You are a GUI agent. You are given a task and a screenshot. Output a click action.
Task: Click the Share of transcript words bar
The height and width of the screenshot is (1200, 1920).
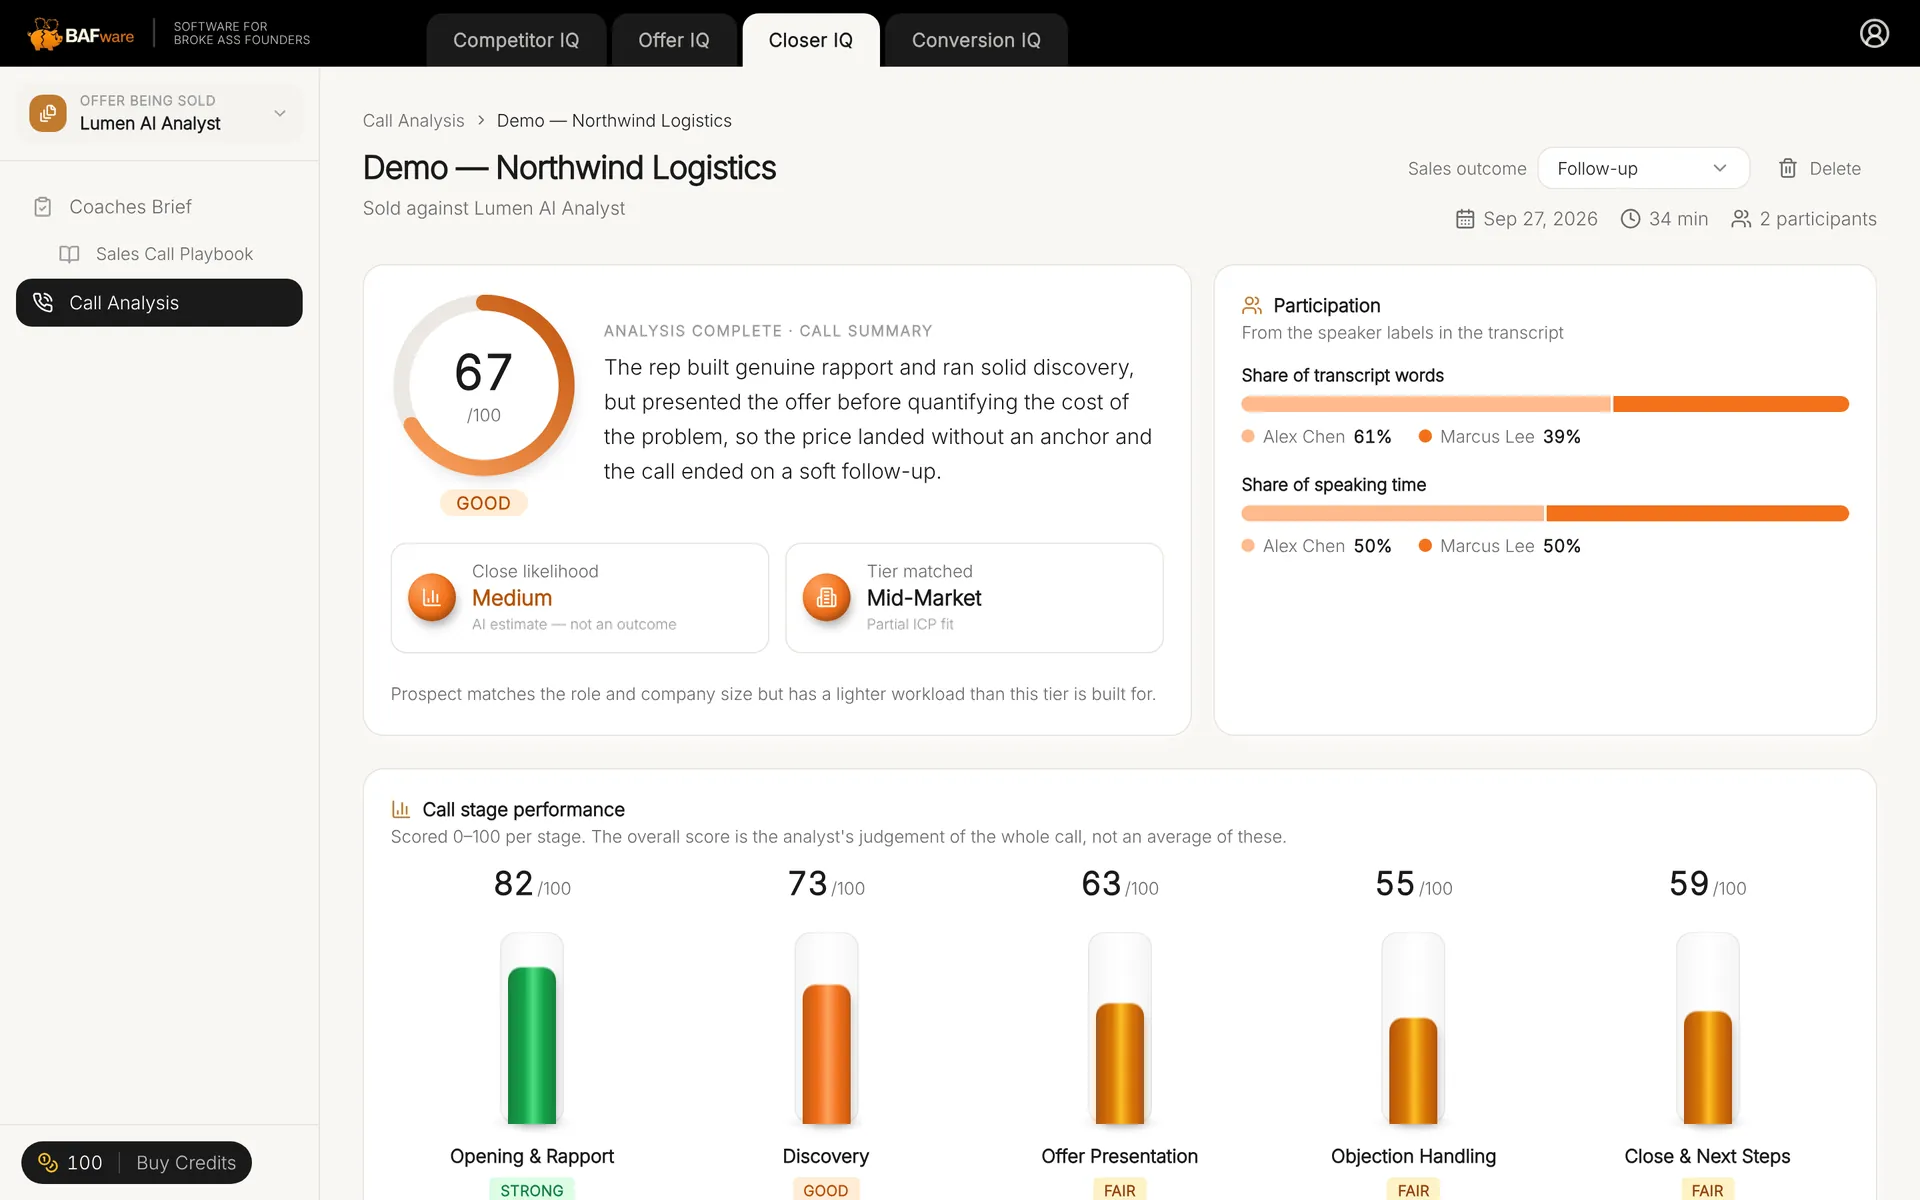[1545, 404]
